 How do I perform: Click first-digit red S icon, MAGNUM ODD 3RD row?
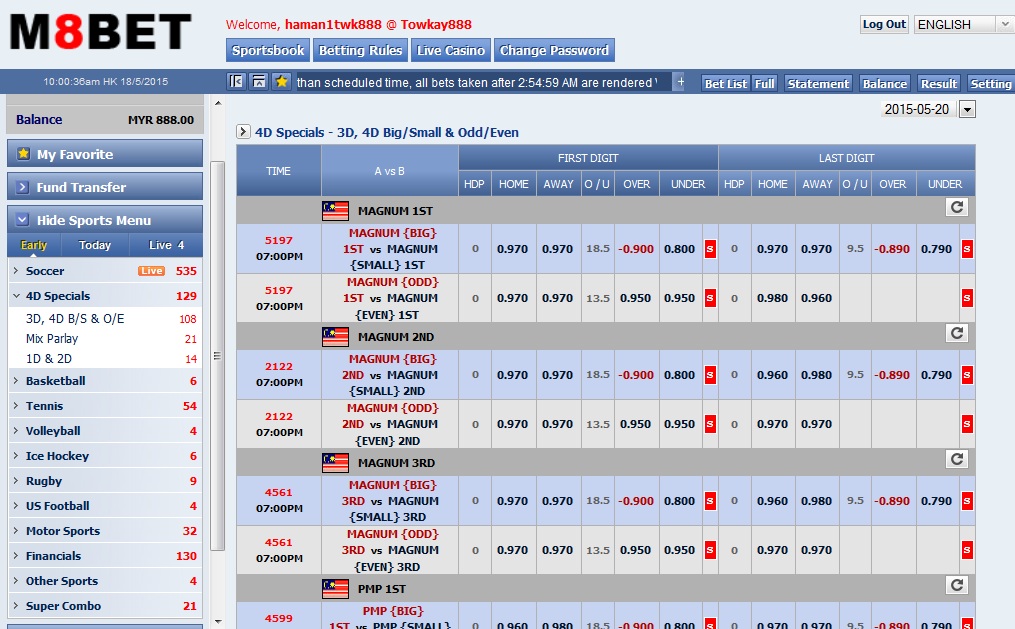click(x=710, y=550)
